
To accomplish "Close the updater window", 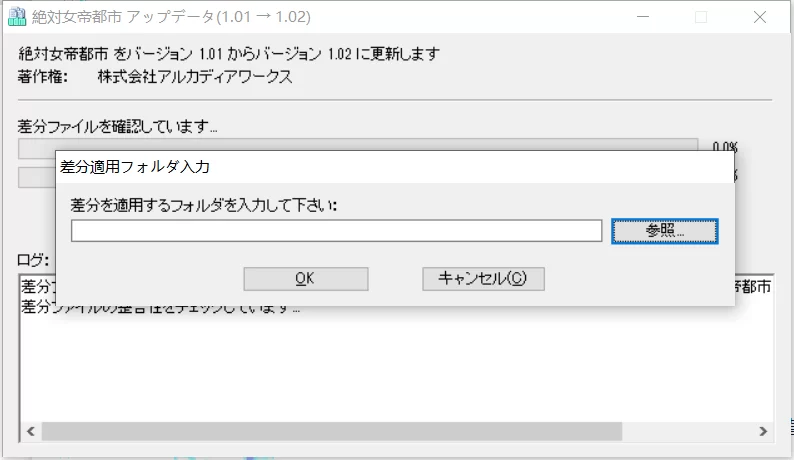I will tap(760, 17).
